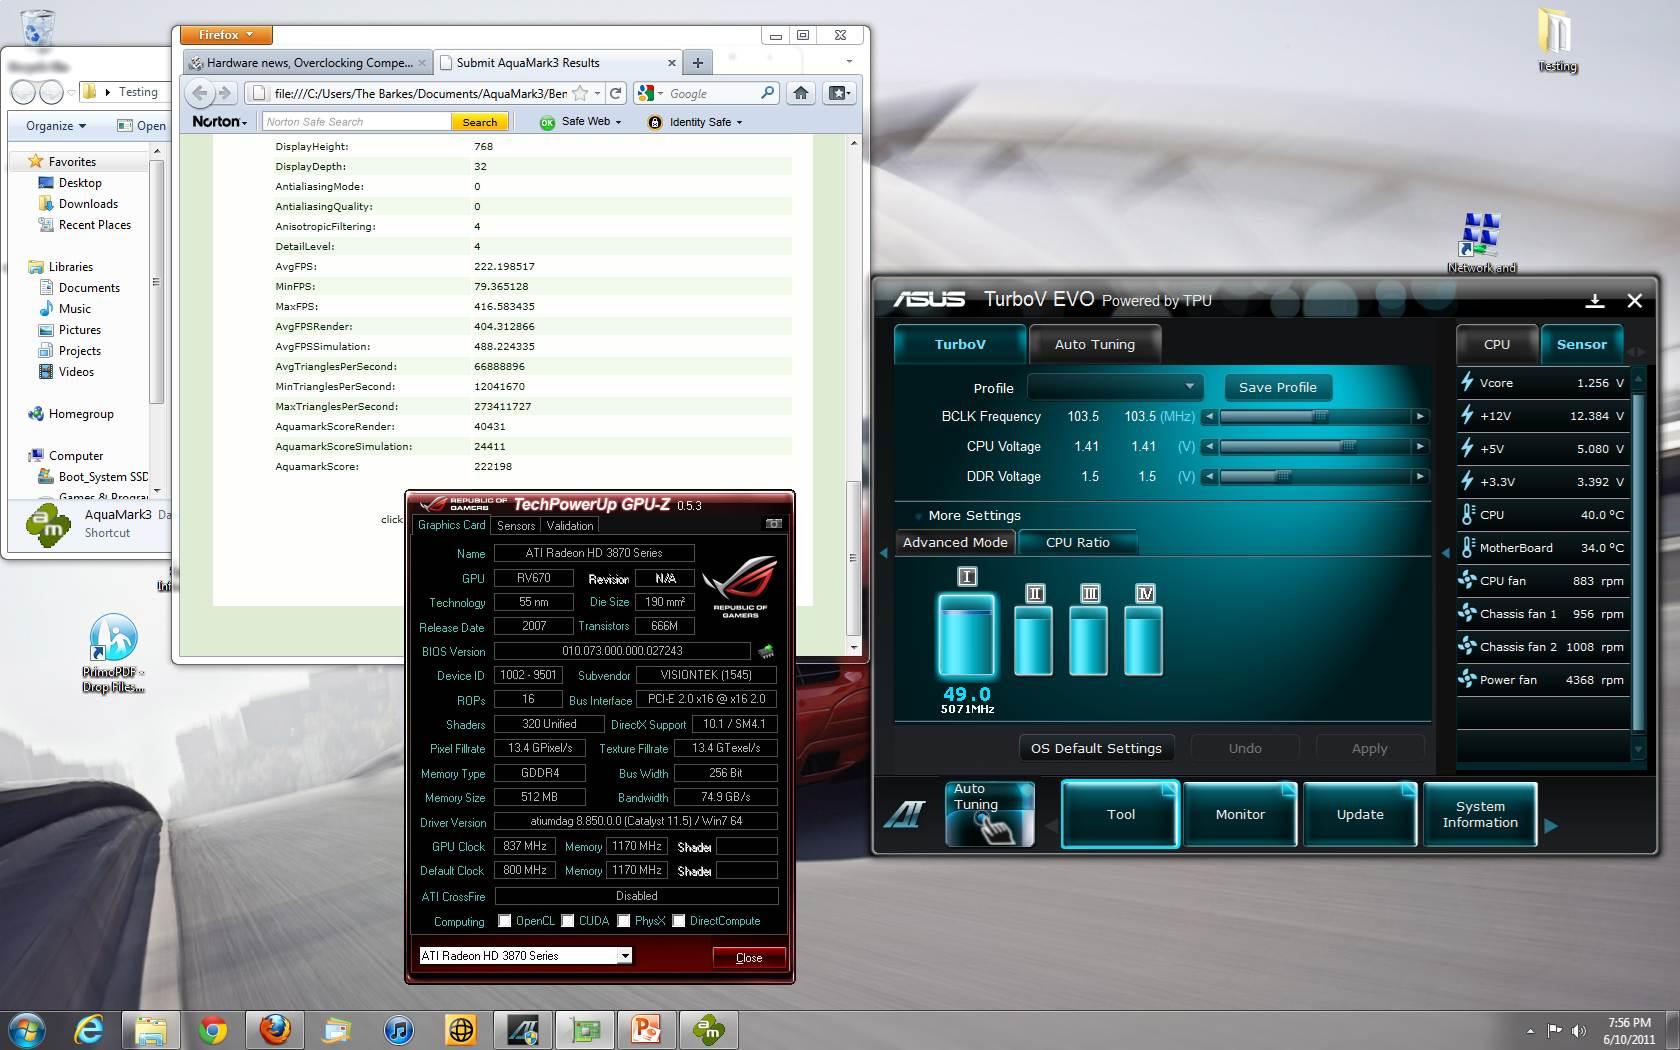Viewport: 1680px width, 1050px height.
Task: Switch to the CPU tab in sensor panel
Action: coord(1496,344)
